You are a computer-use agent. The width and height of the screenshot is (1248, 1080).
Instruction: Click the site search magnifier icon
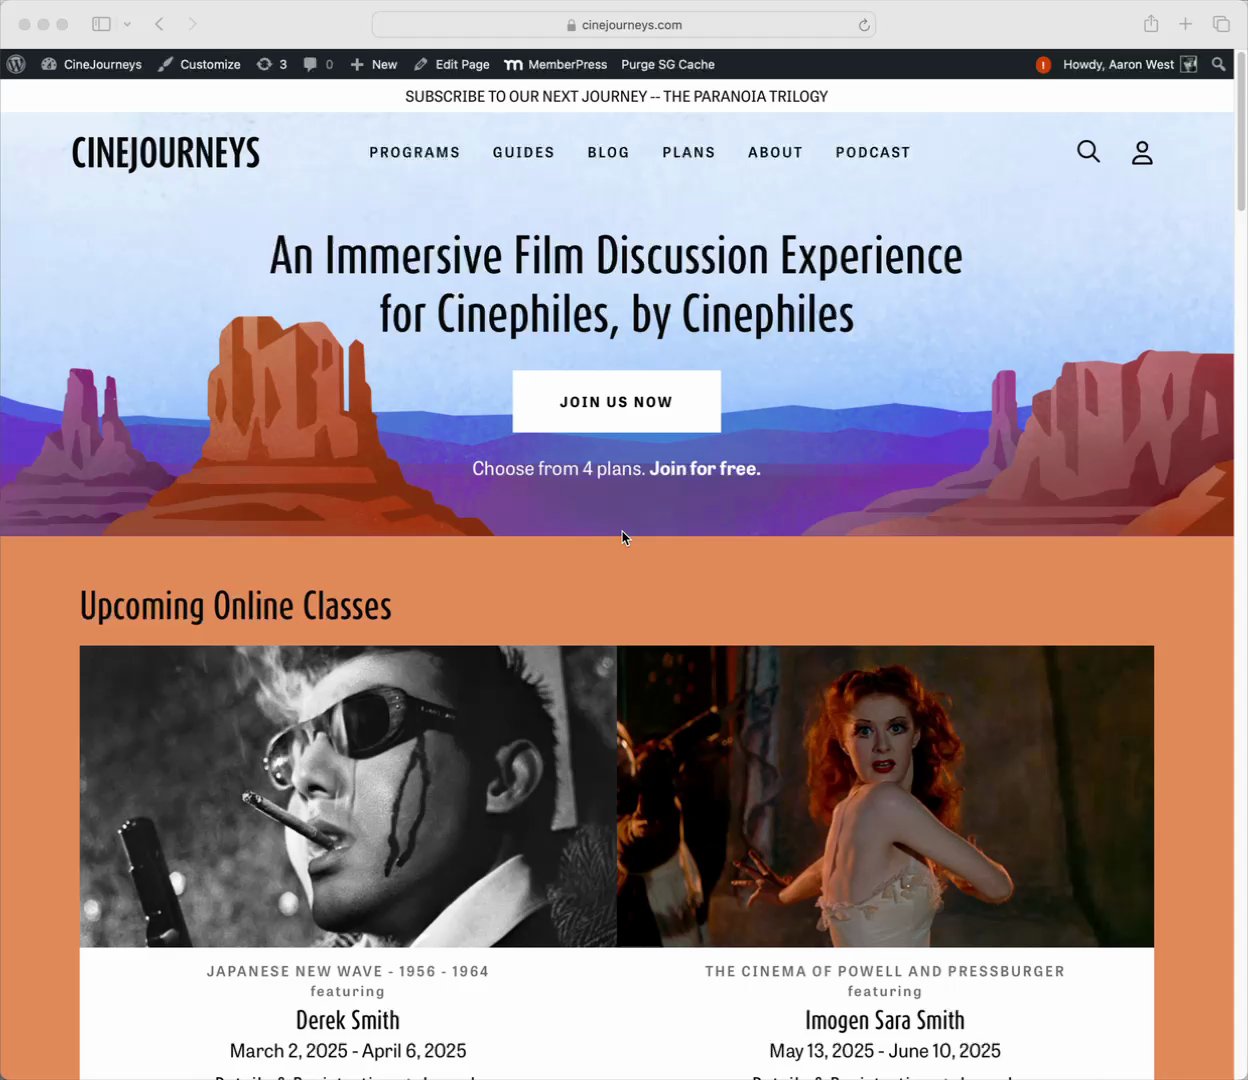[1088, 152]
